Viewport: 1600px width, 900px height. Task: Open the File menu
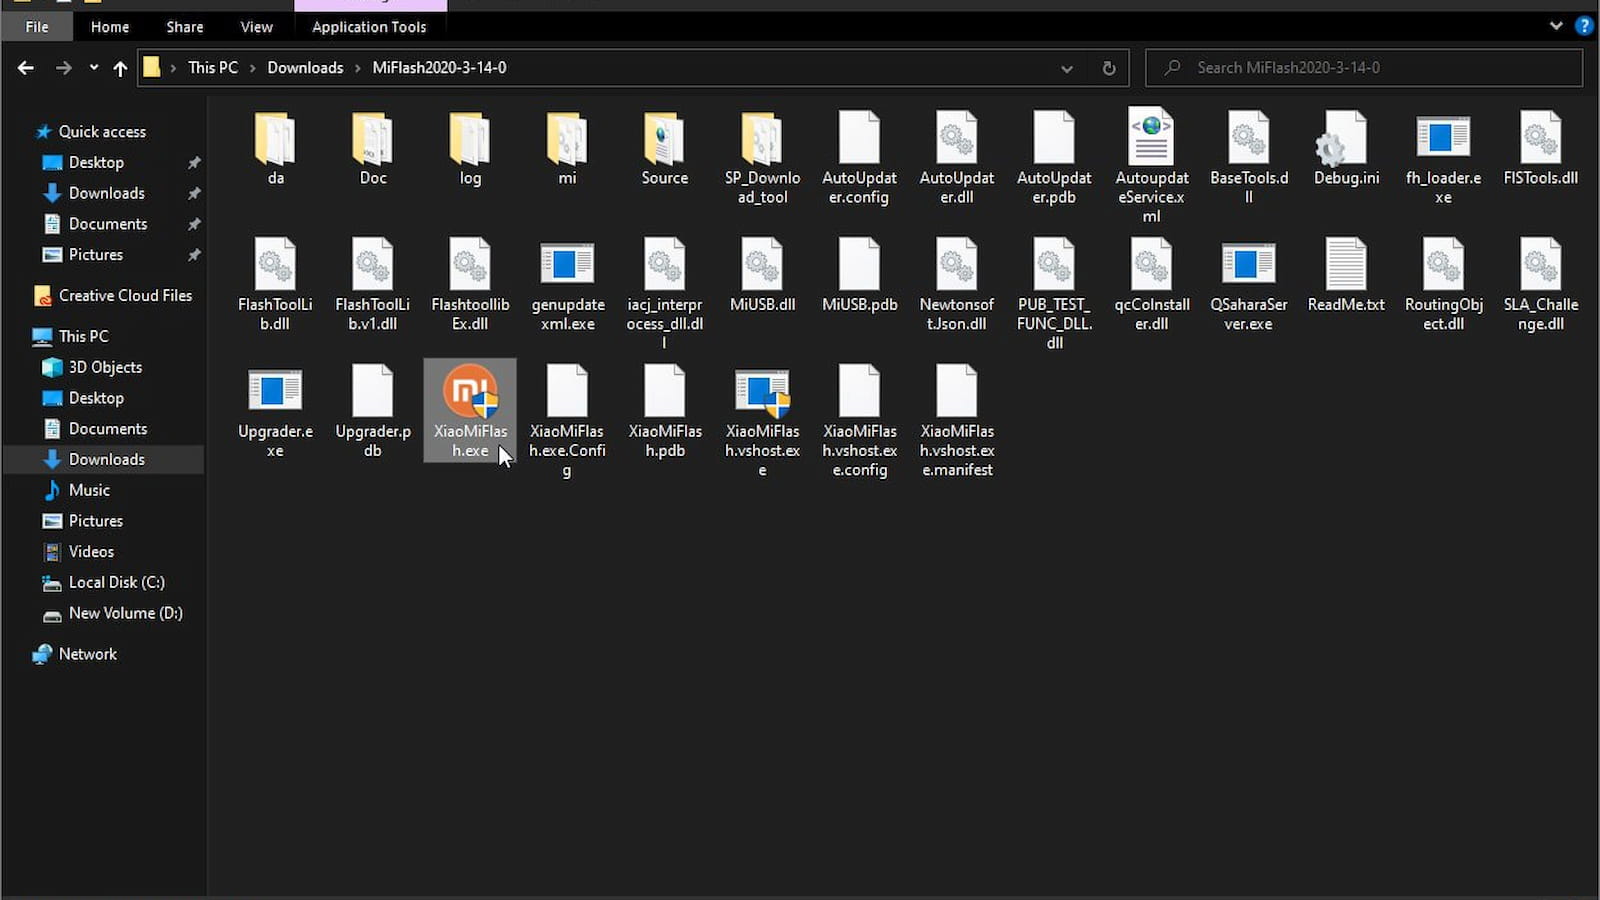[37, 27]
